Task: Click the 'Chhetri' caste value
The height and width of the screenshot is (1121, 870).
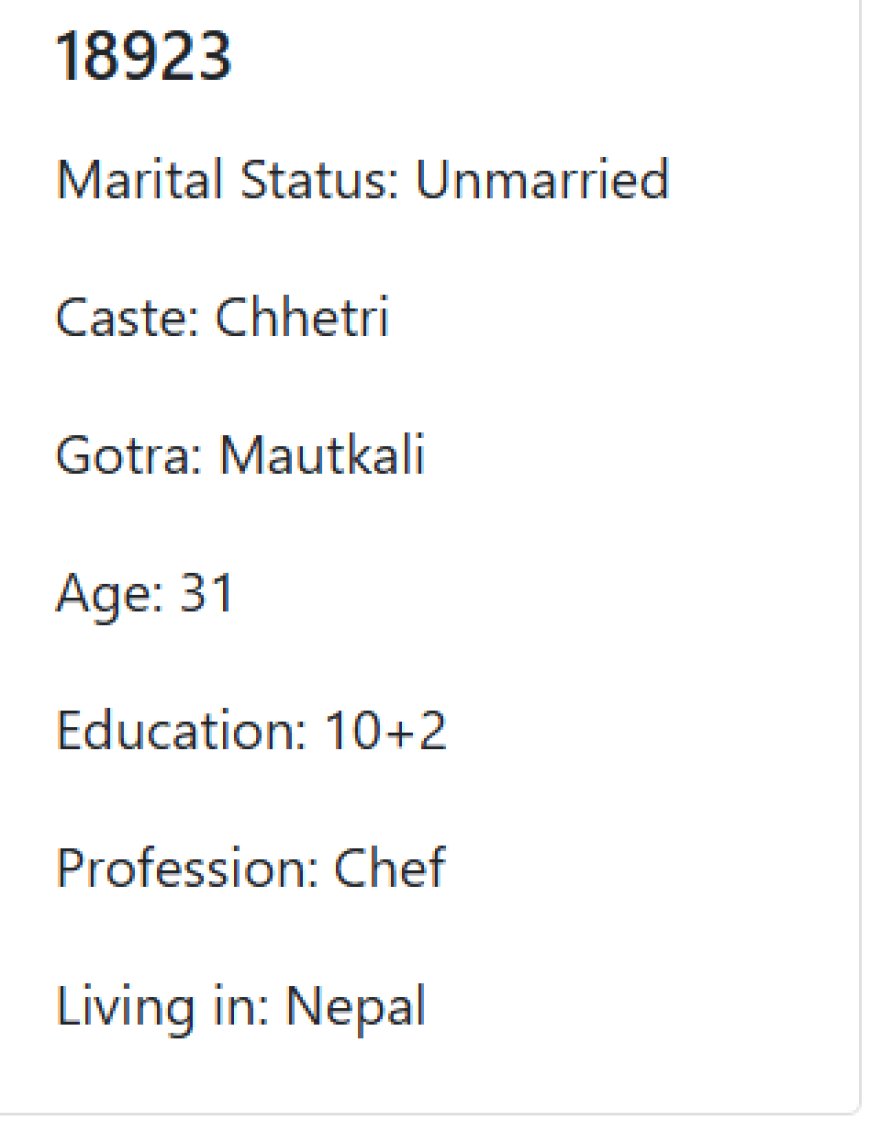Action: (302, 317)
